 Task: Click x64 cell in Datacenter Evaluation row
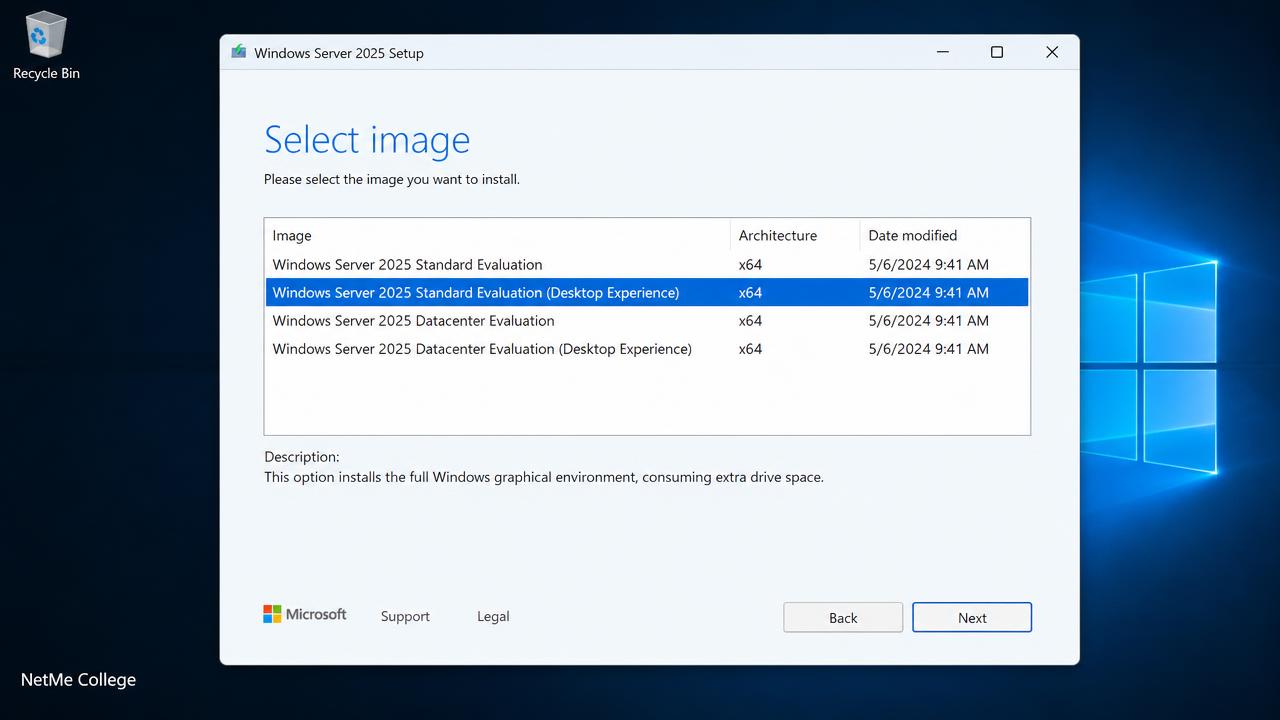[750, 321]
